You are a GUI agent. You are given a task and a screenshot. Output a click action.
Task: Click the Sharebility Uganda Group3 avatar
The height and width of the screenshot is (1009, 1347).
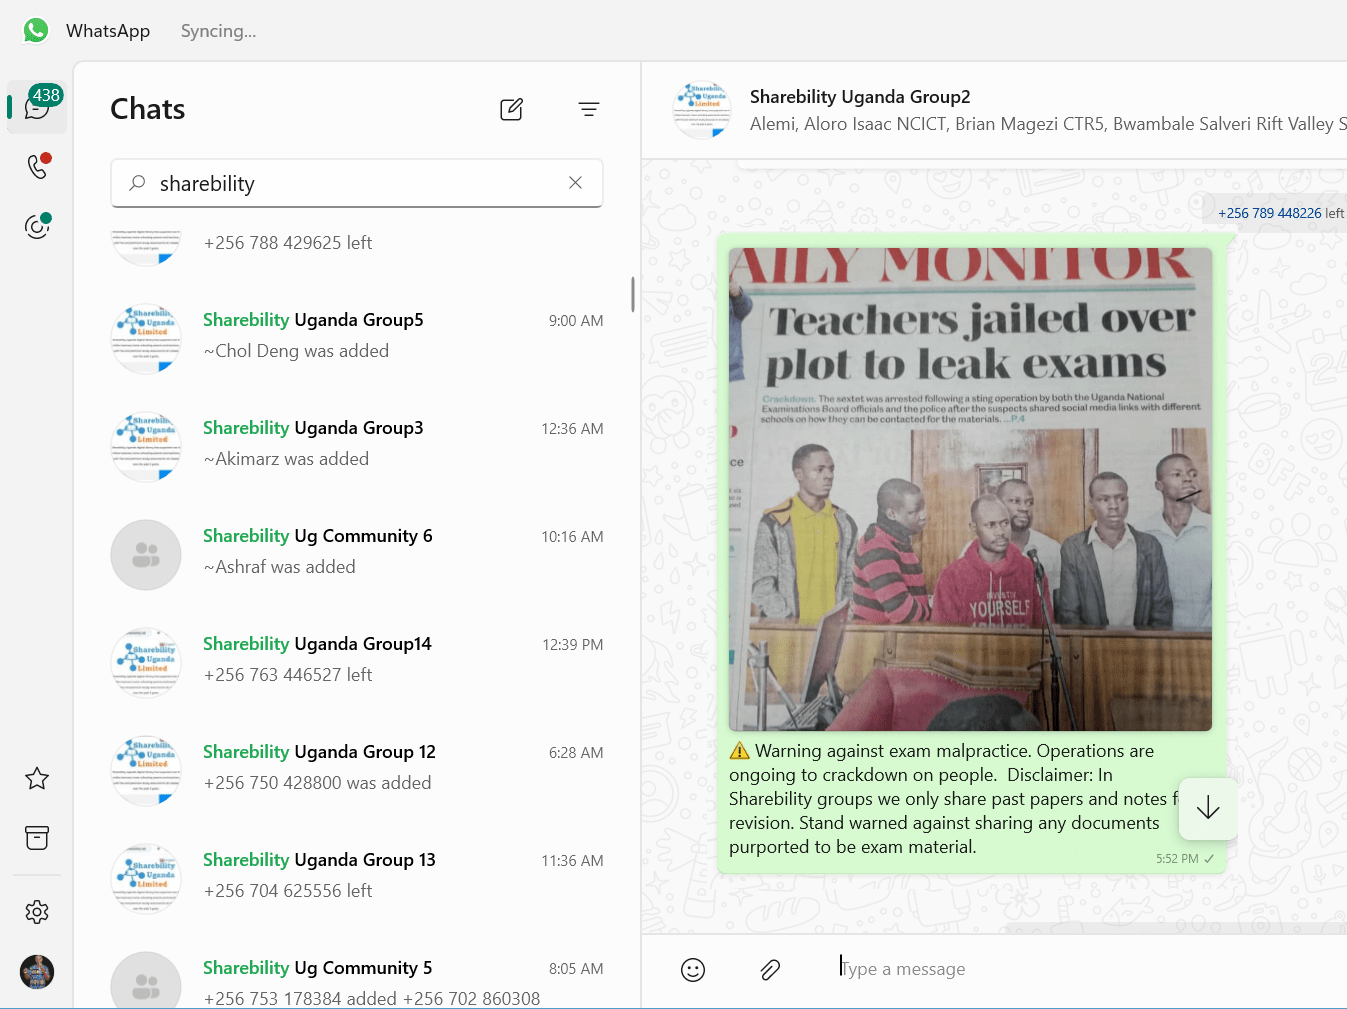[146, 446]
